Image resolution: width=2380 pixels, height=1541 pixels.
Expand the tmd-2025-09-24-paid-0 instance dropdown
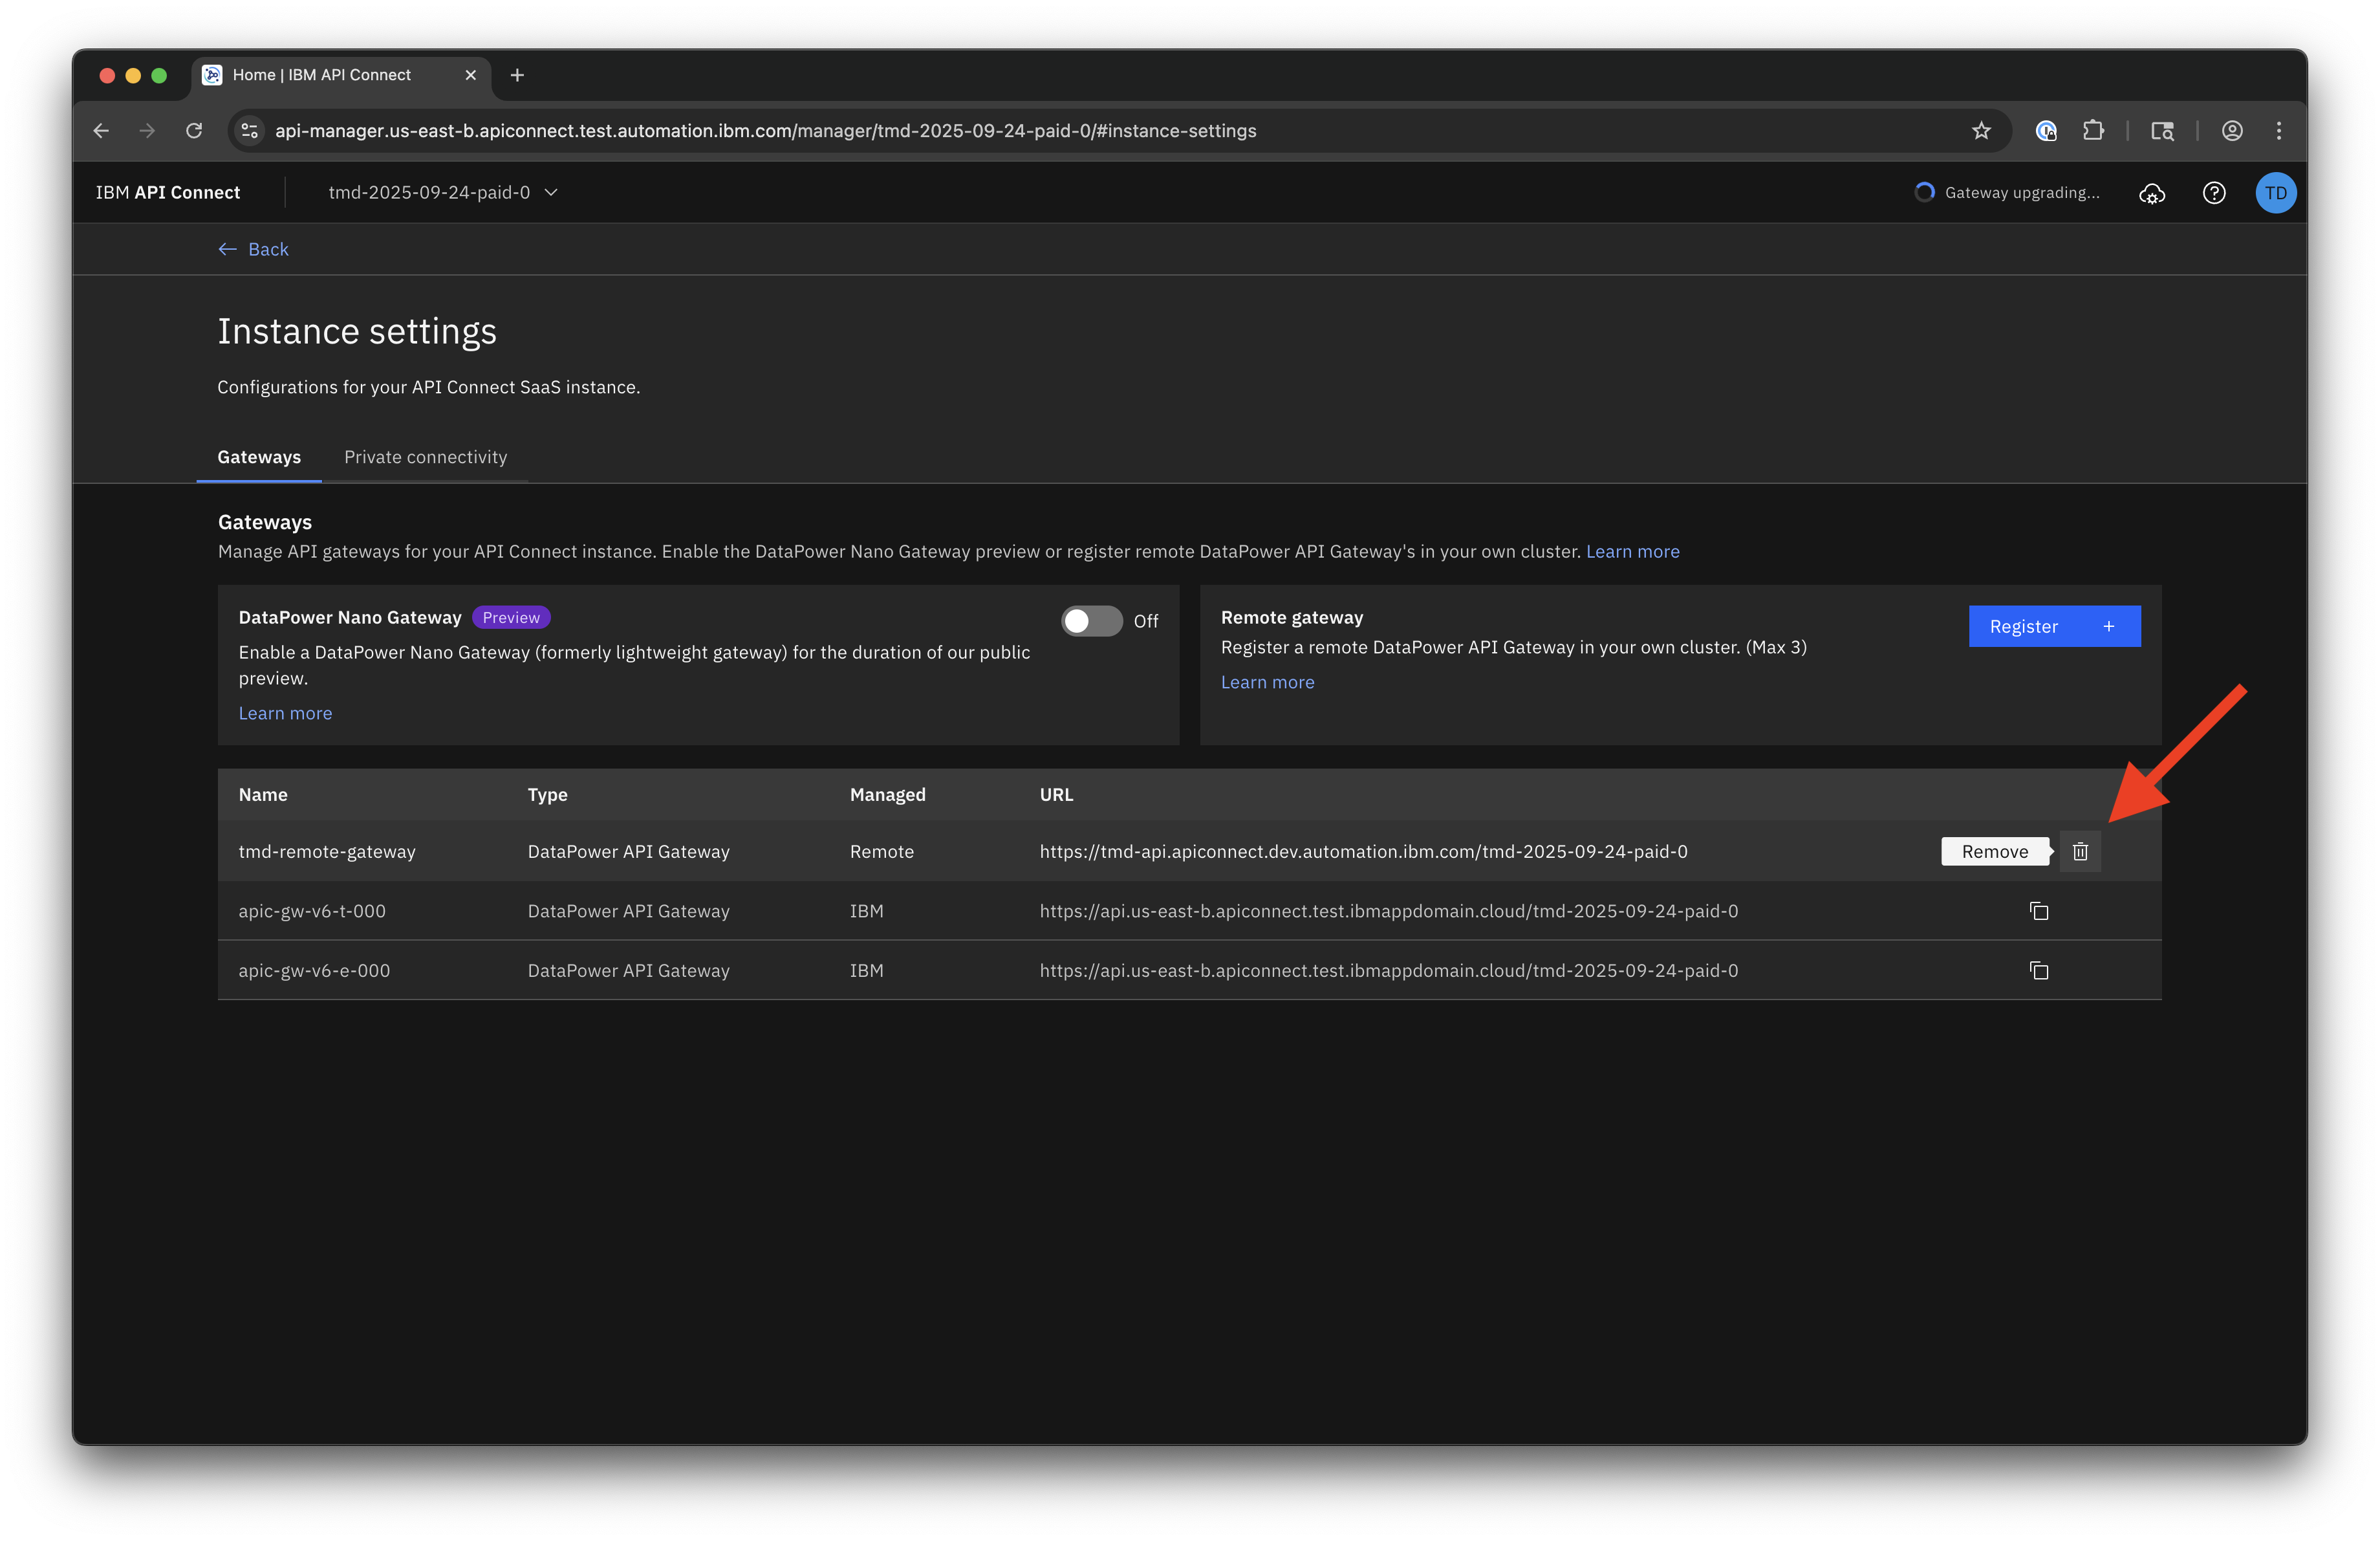[x=443, y=193]
